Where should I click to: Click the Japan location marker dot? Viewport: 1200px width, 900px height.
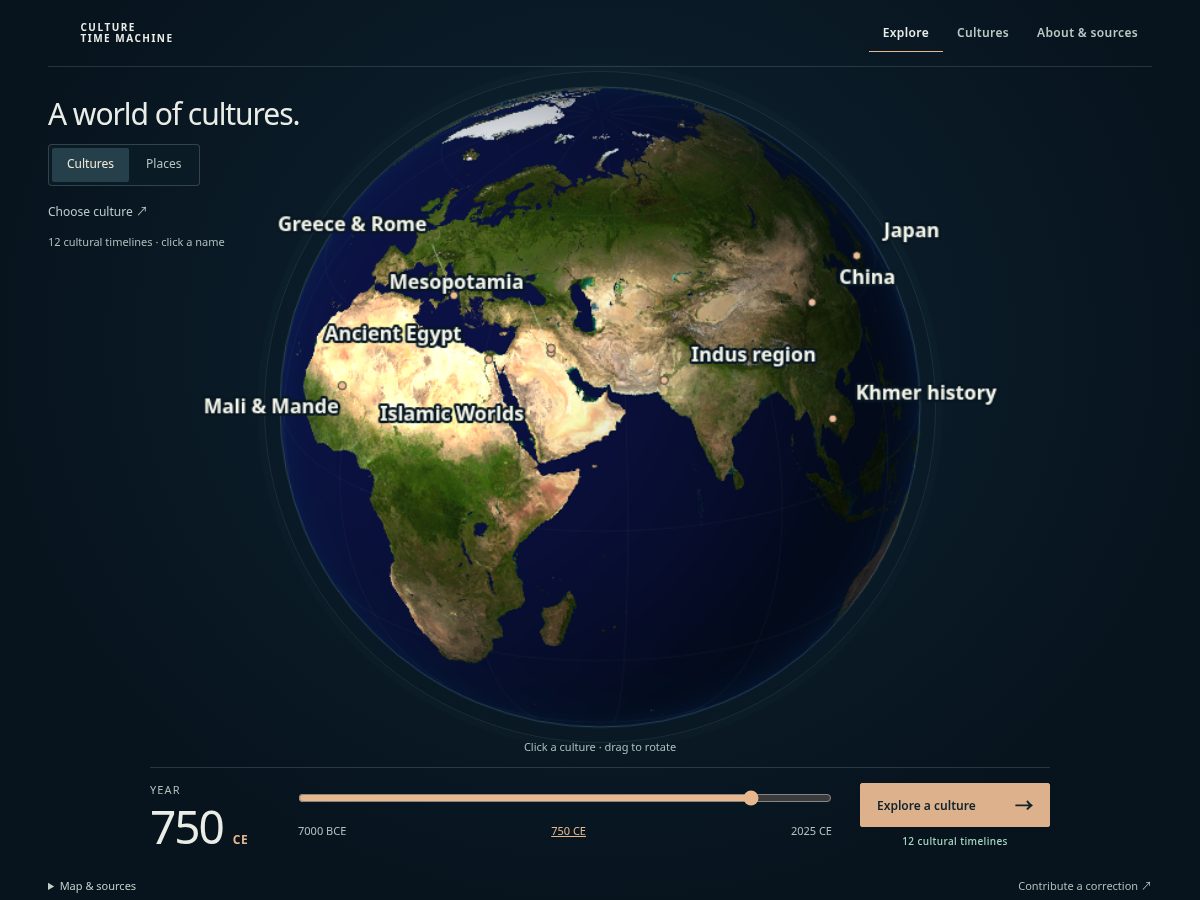(857, 256)
